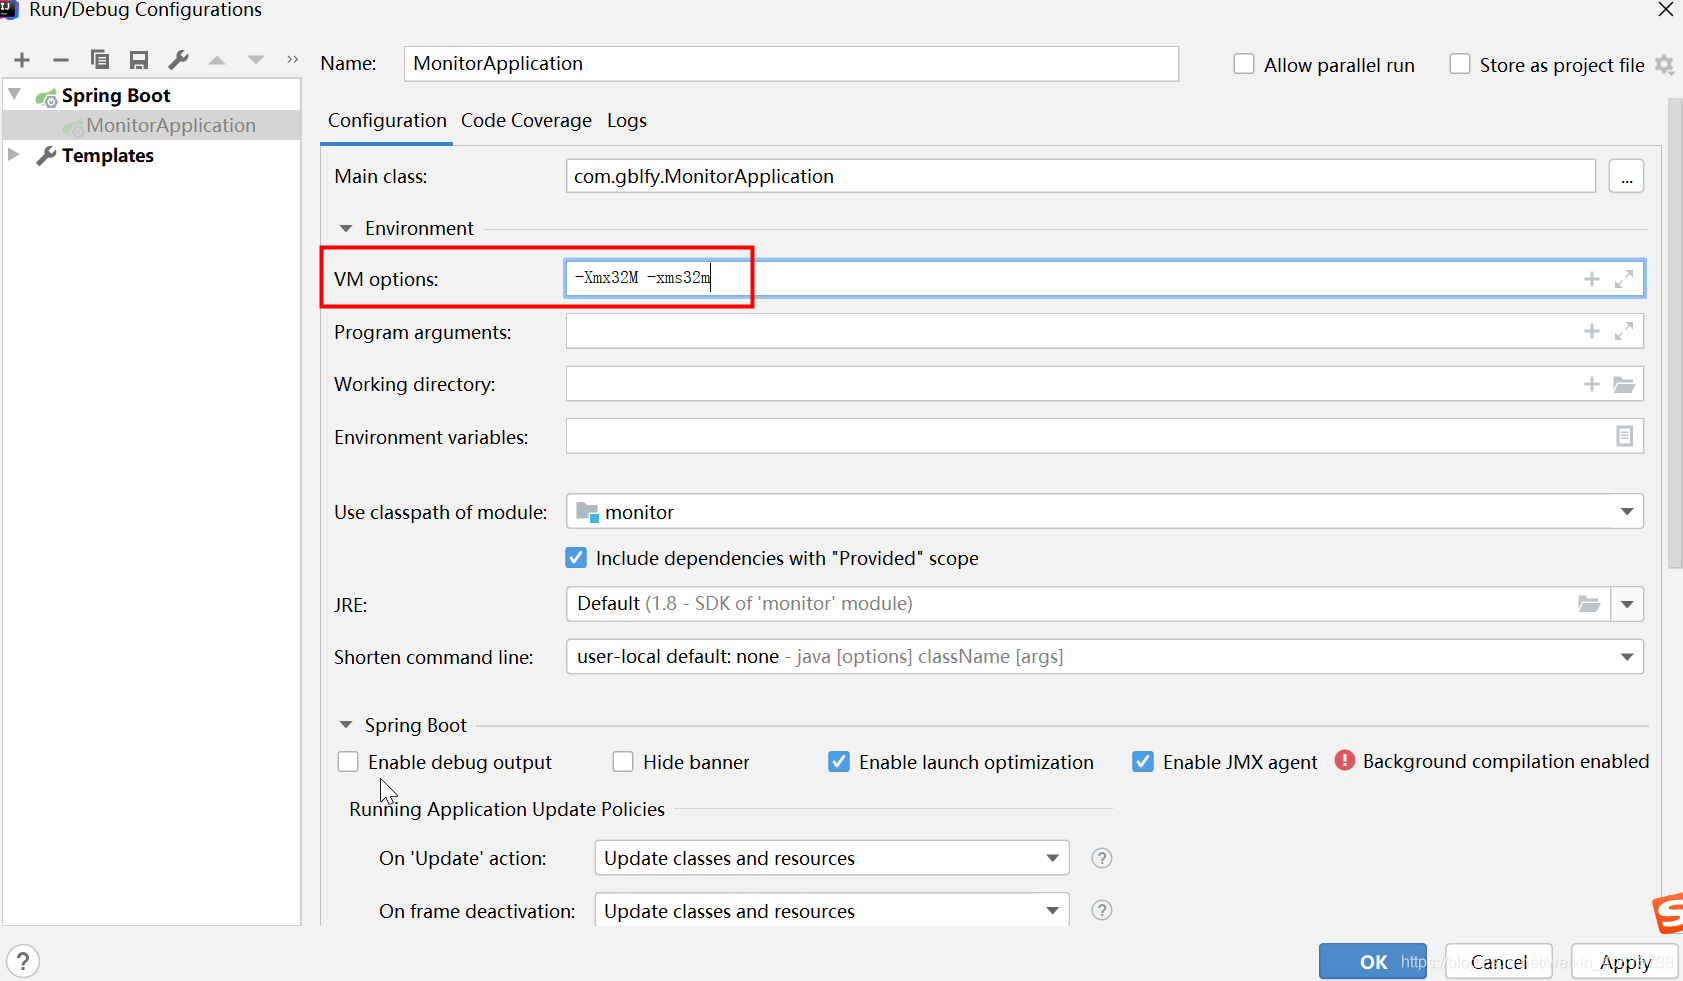This screenshot has height=981, width=1683.
Task: Switch to the Configuration tab
Action: point(387,121)
